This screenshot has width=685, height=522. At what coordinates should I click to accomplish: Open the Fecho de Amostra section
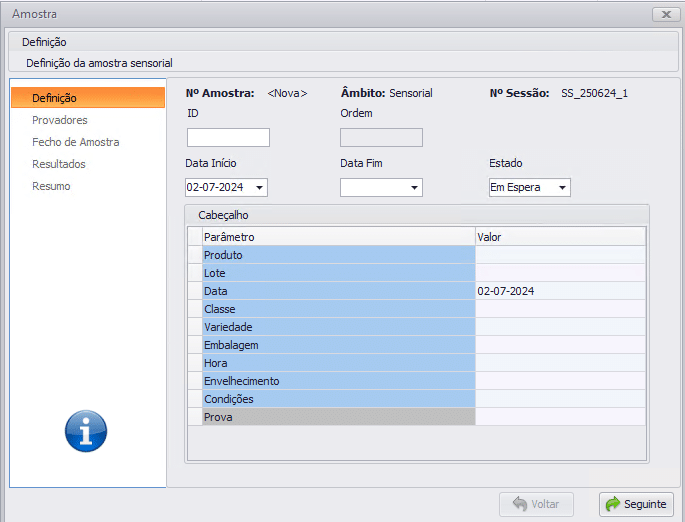click(76, 142)
